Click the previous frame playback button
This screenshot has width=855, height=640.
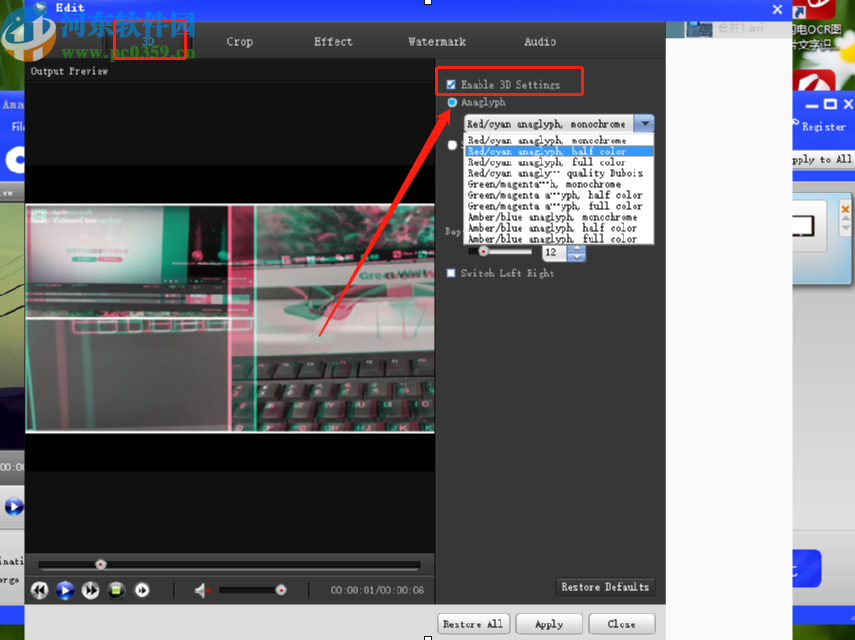click(39, 590)
